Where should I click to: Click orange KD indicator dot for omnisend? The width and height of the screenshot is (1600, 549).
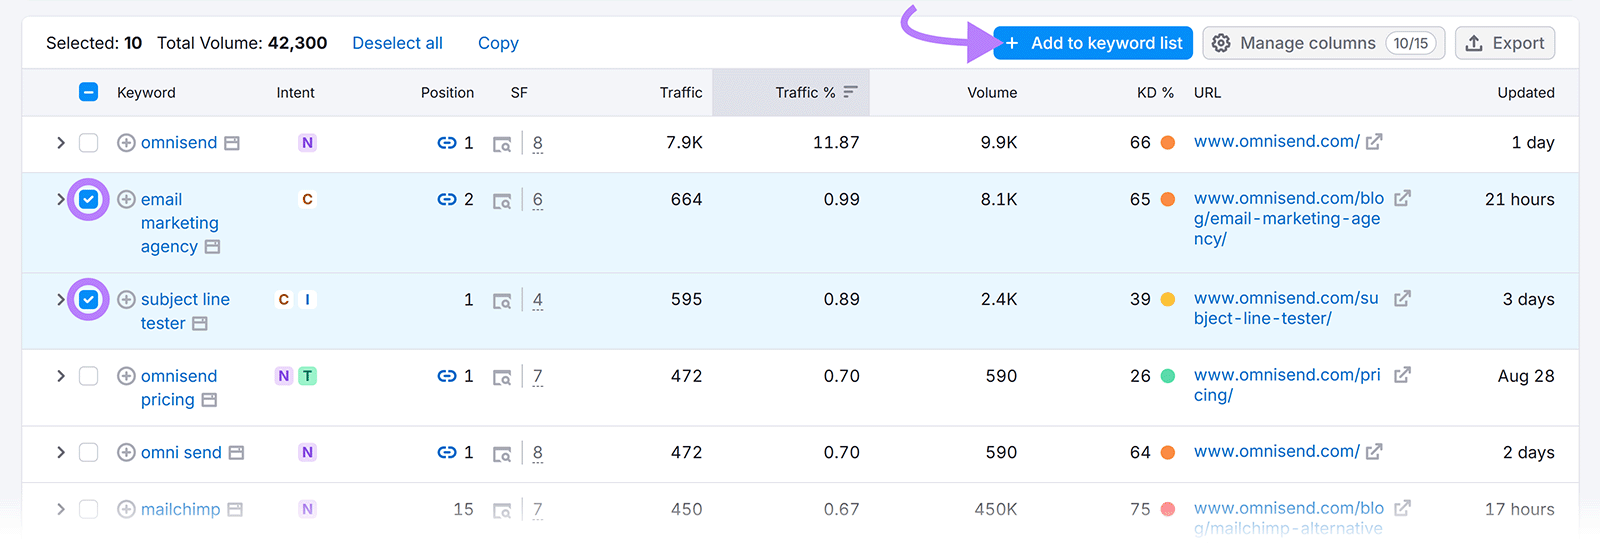tap(1167, 143)
